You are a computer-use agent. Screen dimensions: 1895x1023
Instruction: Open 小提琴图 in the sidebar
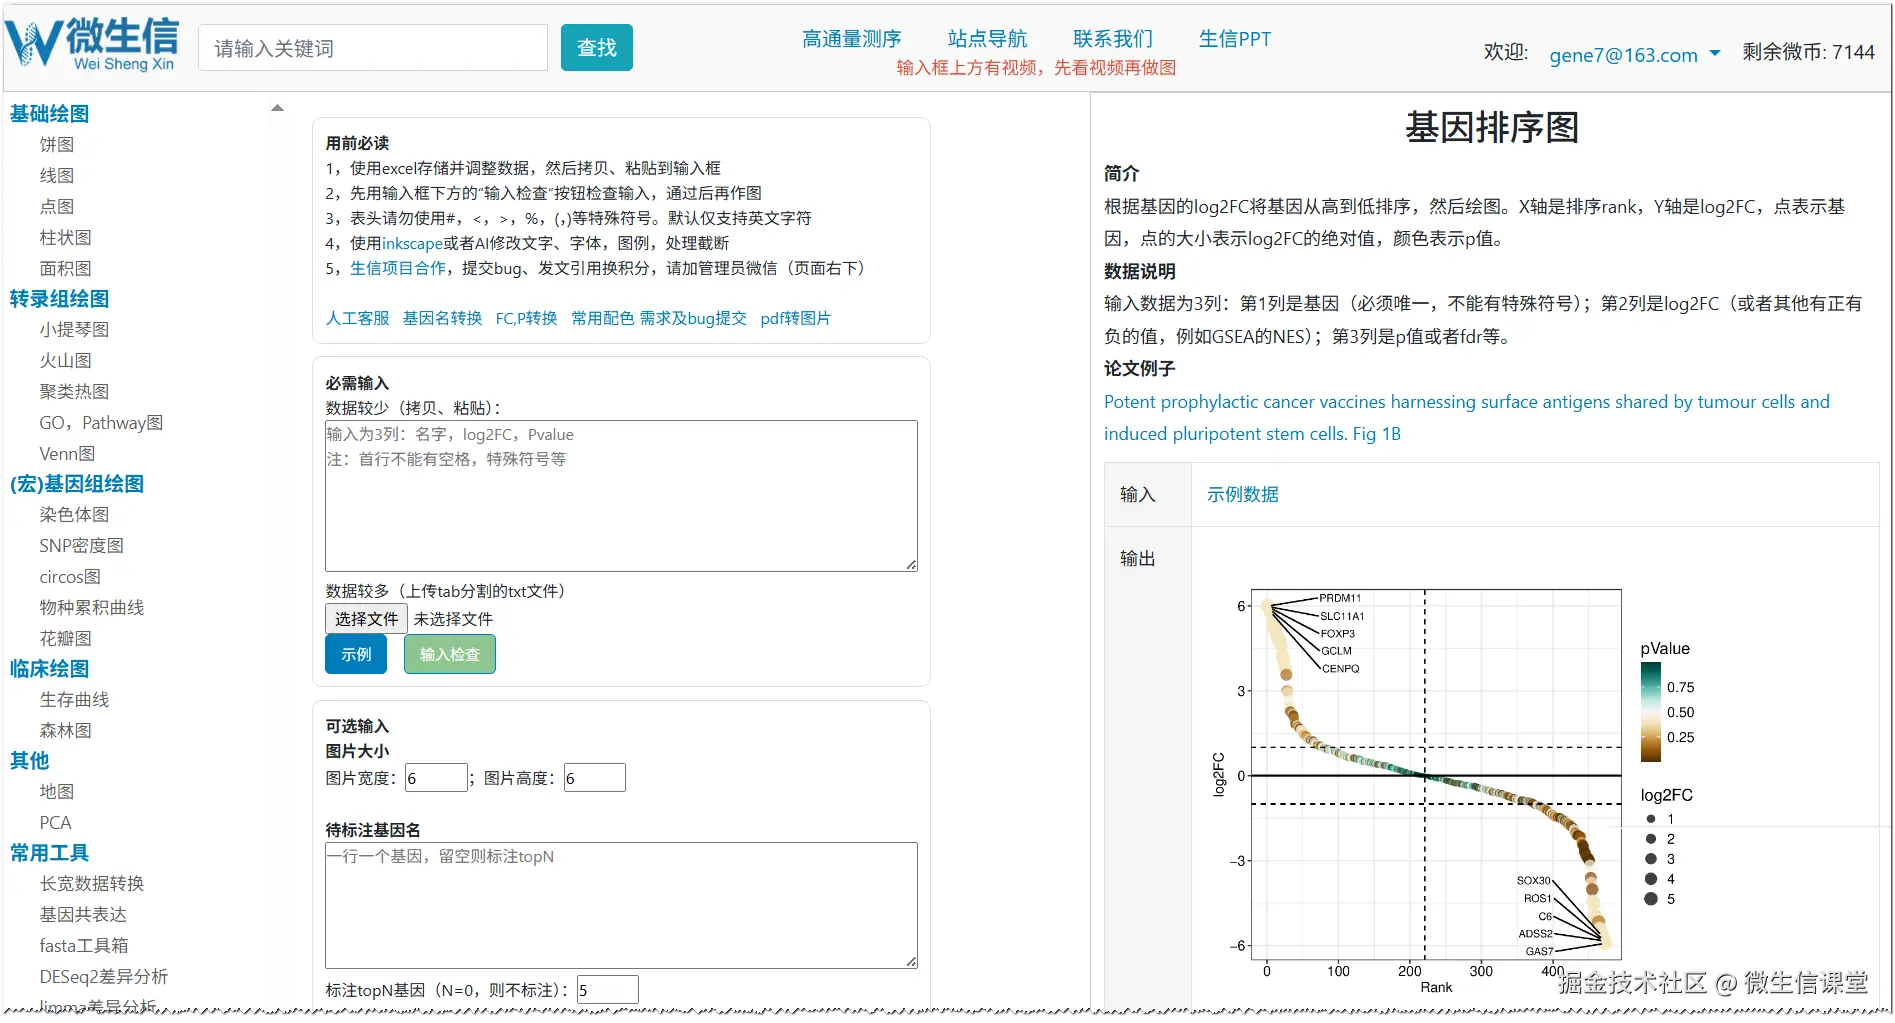75,330
